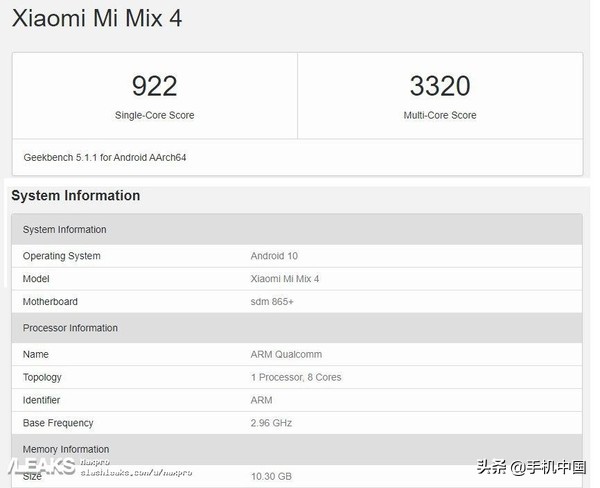Click the Motherboard row label
Viewport: 600px width, 488px height.
point(50,302)
